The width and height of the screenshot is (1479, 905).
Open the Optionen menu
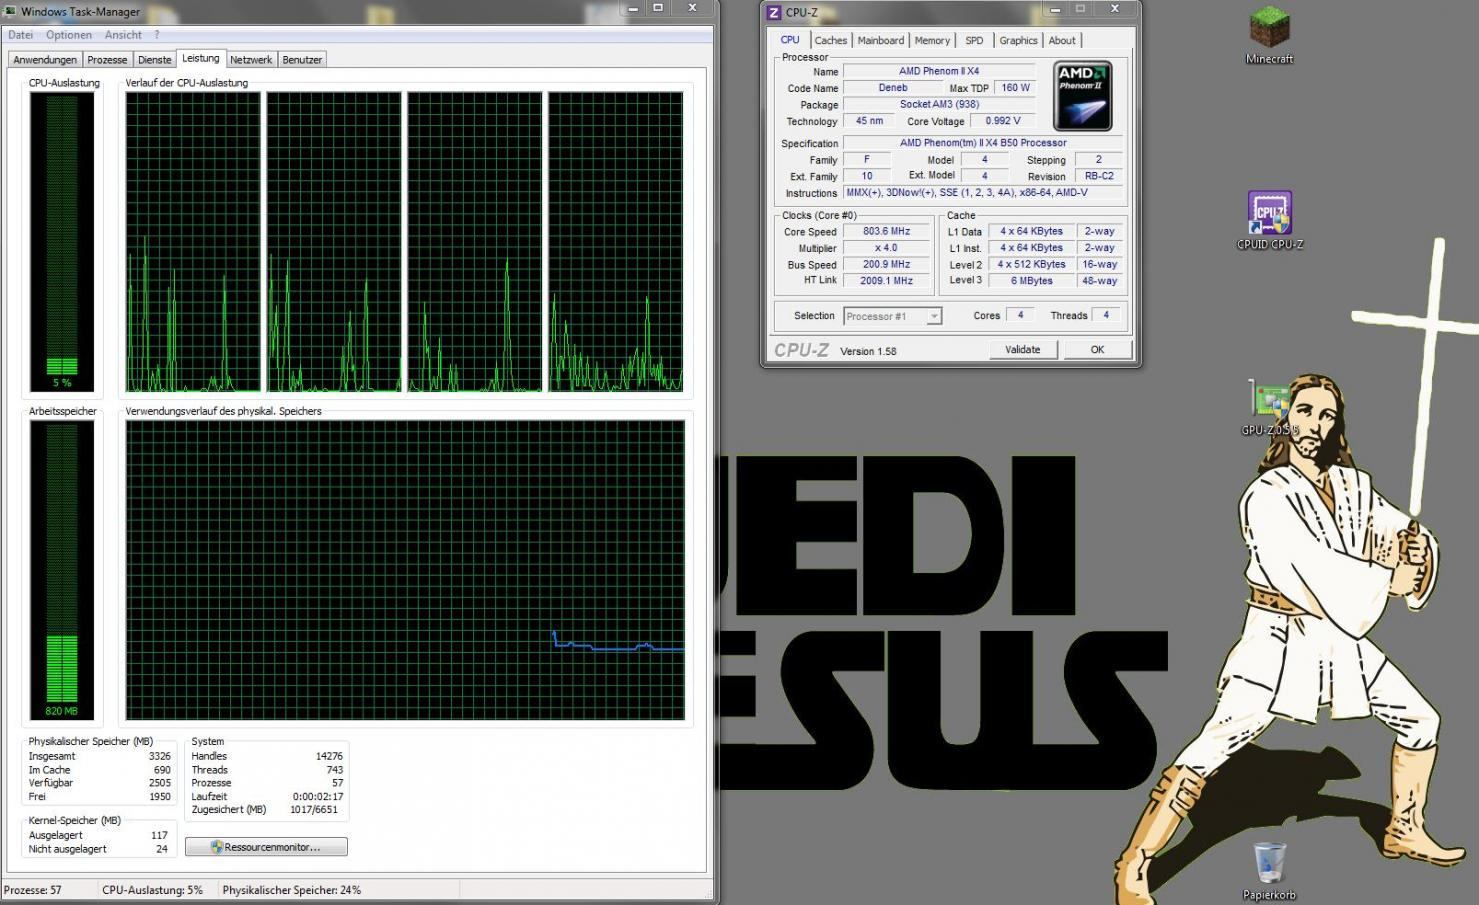(x=69, y=35)
